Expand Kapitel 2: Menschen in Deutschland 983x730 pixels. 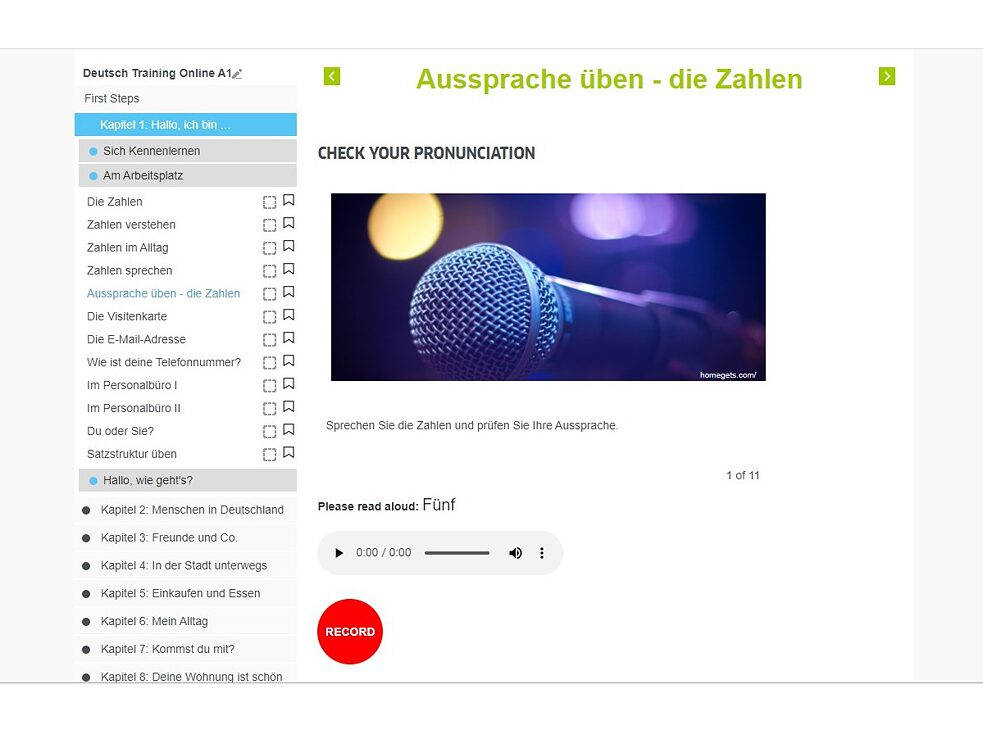(x=191, y=510)
